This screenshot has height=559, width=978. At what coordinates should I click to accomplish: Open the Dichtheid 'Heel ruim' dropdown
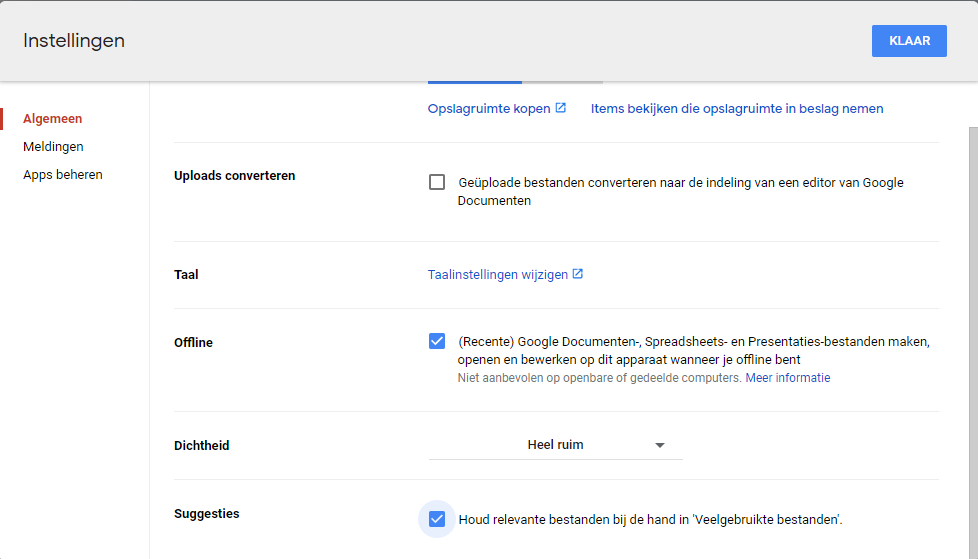[x=556, y=445]
